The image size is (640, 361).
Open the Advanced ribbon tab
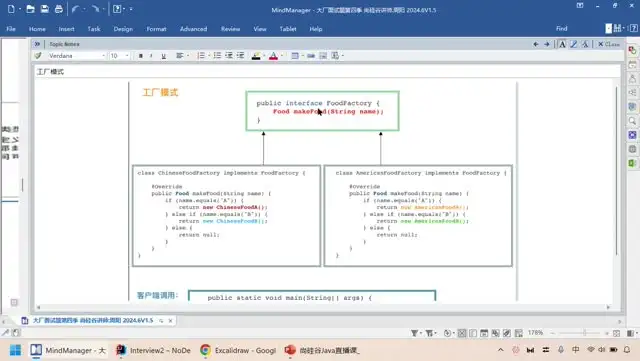click(193, 29)
